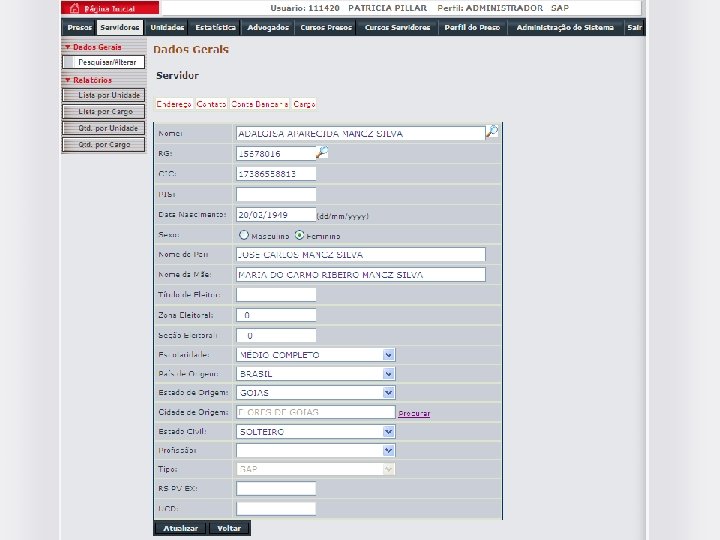Open the Advogados menu

click(268, 28)
